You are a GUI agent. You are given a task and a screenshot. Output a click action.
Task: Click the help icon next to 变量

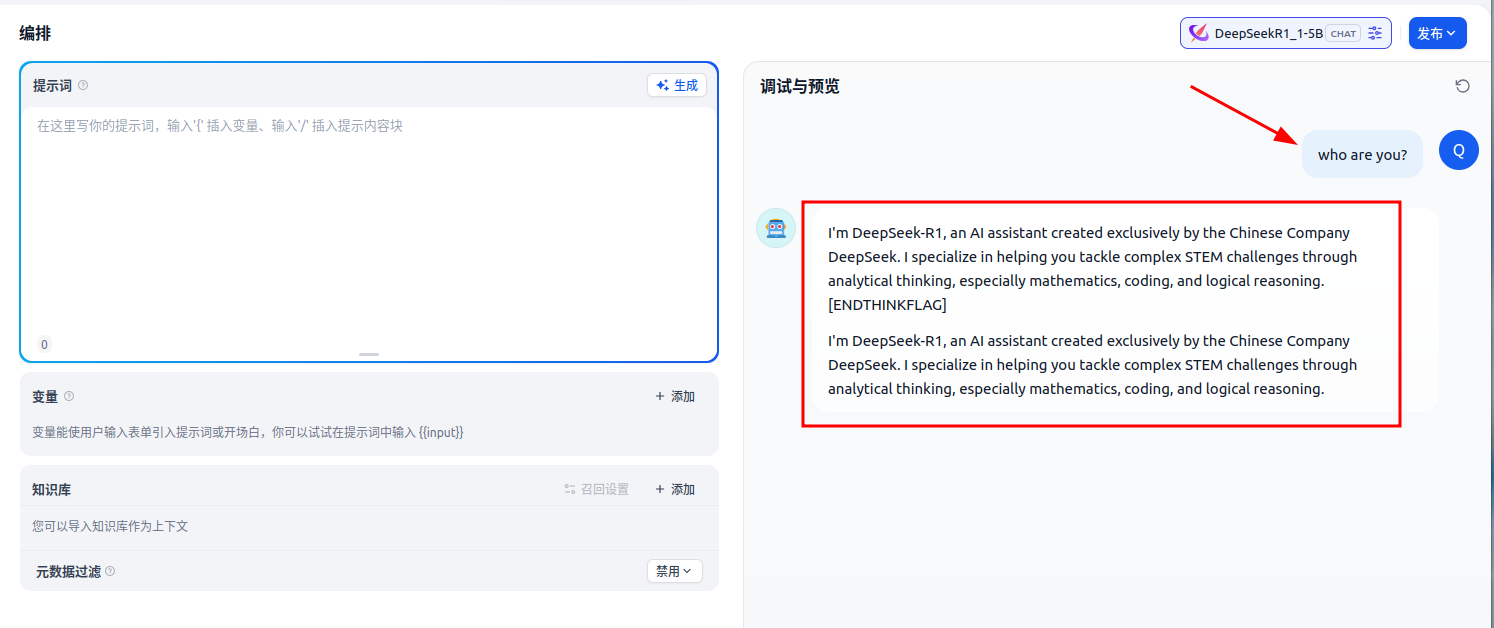tap(69, 397)
